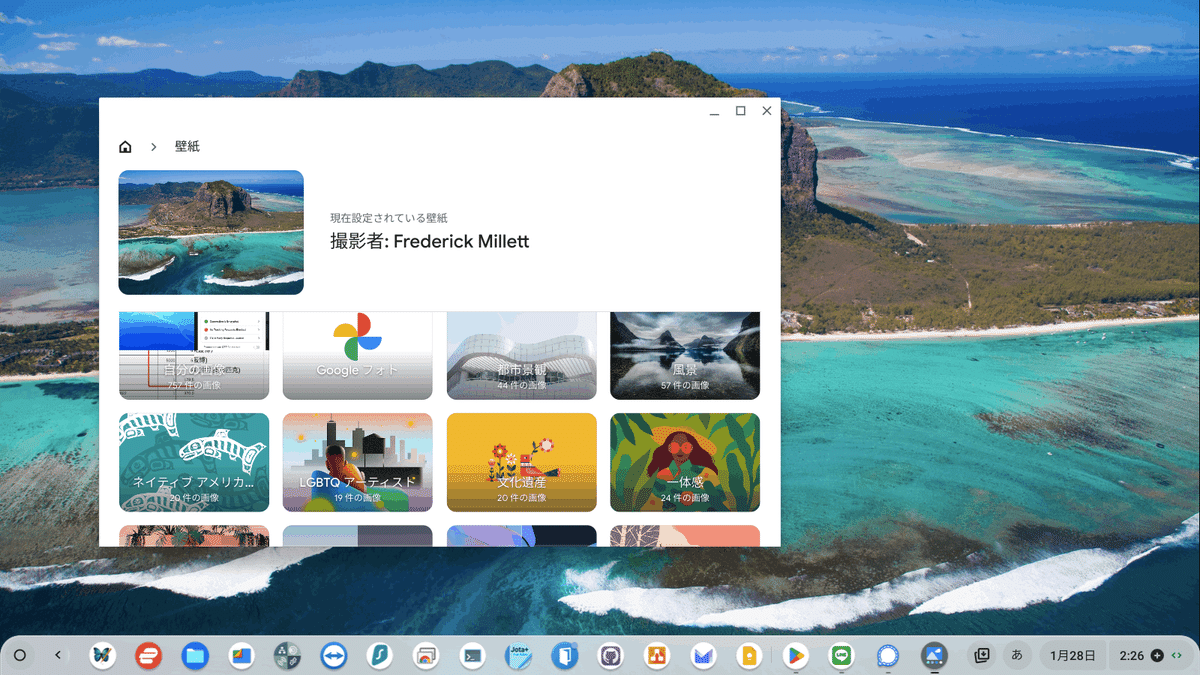Open the grey four-segment circle app icon
Viewport: 1200px width, 675px height.
point(287,656)
